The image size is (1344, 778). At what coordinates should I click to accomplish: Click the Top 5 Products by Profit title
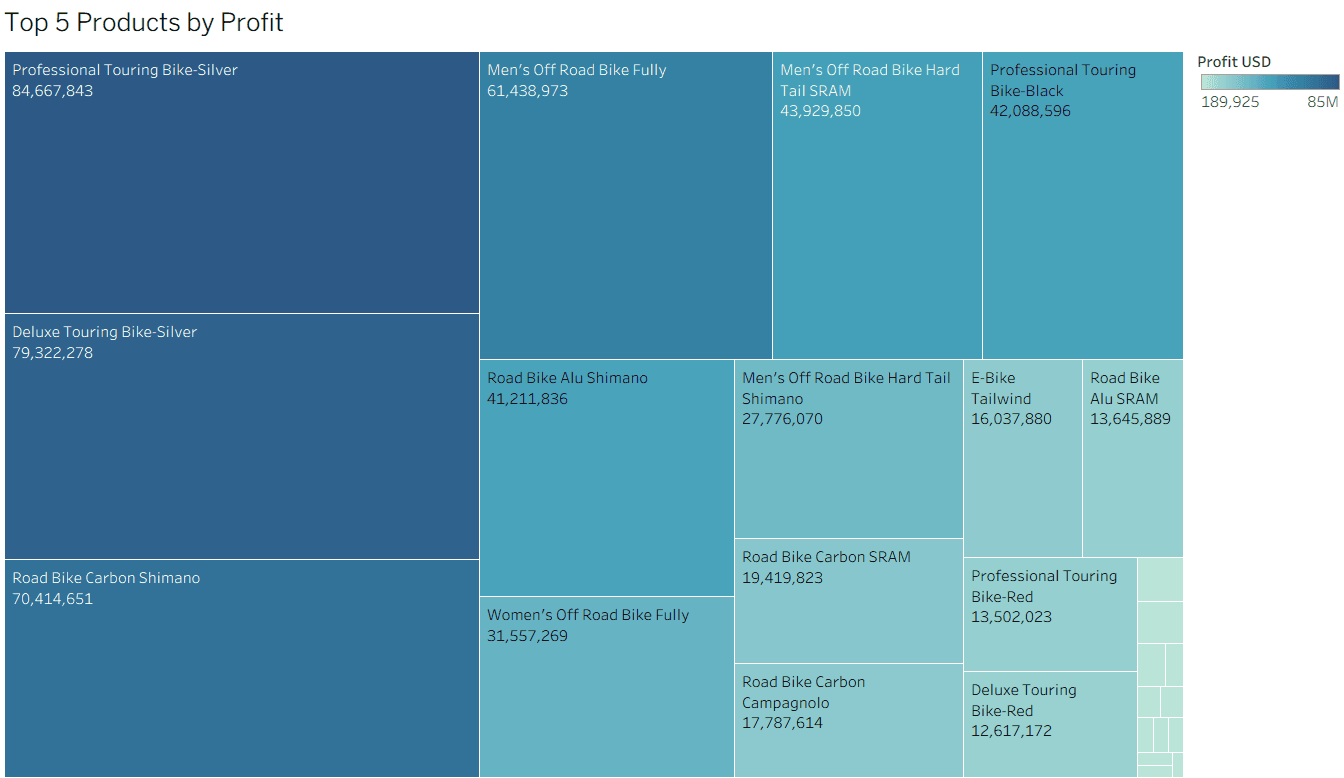click(x=145, y=23)
